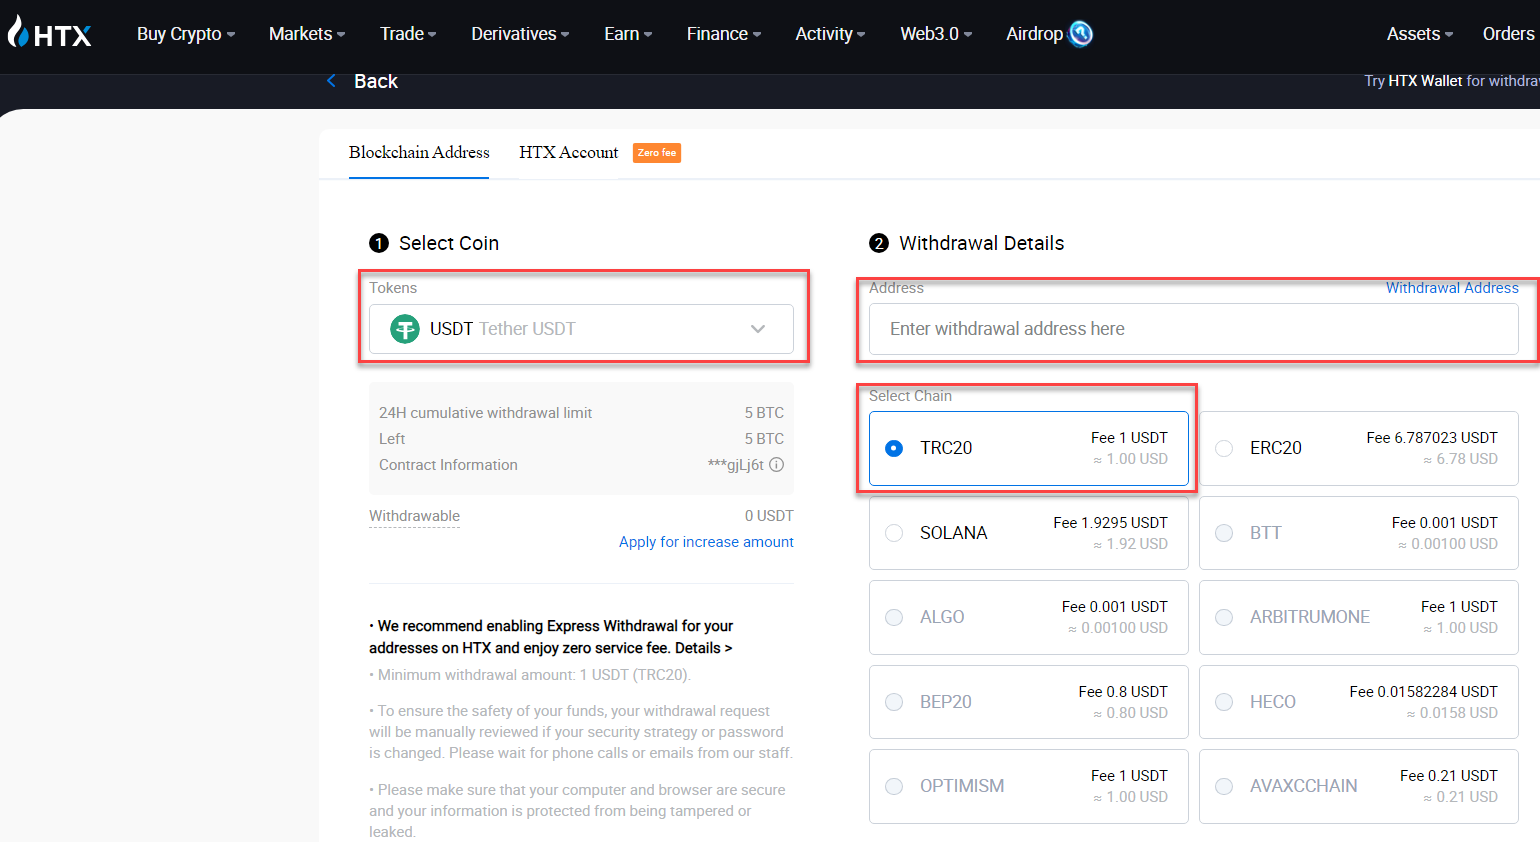
Task: Open the Activity dropdown menu
Action: pyautogui.click(x=830, y=34)
